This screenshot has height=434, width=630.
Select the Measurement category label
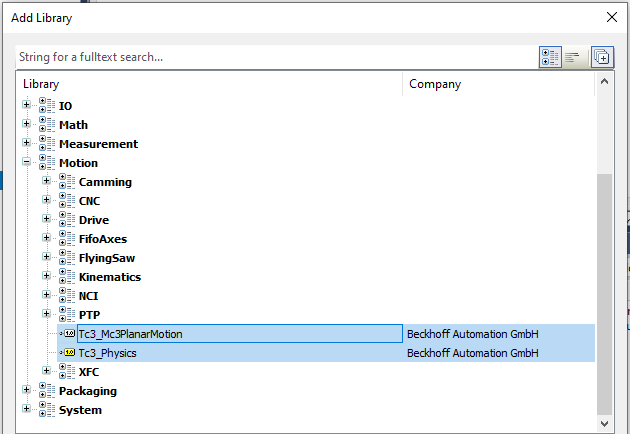pyautogui.click(x=98, y=144)
